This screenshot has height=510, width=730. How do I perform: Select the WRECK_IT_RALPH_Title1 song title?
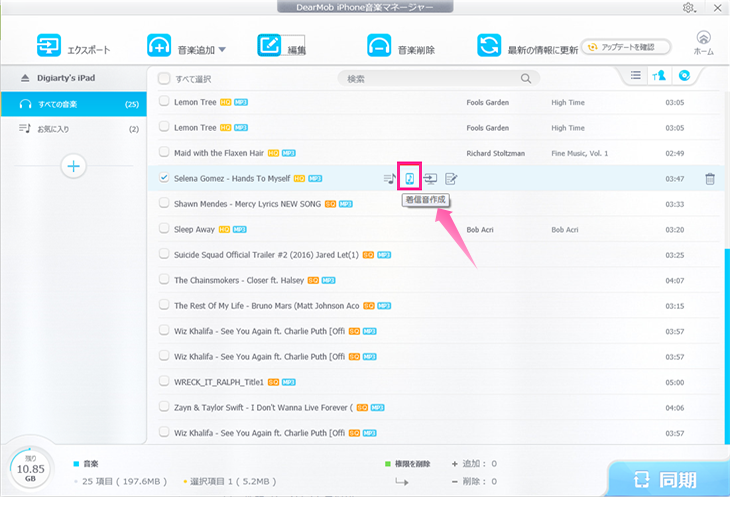tap(219, 382)
